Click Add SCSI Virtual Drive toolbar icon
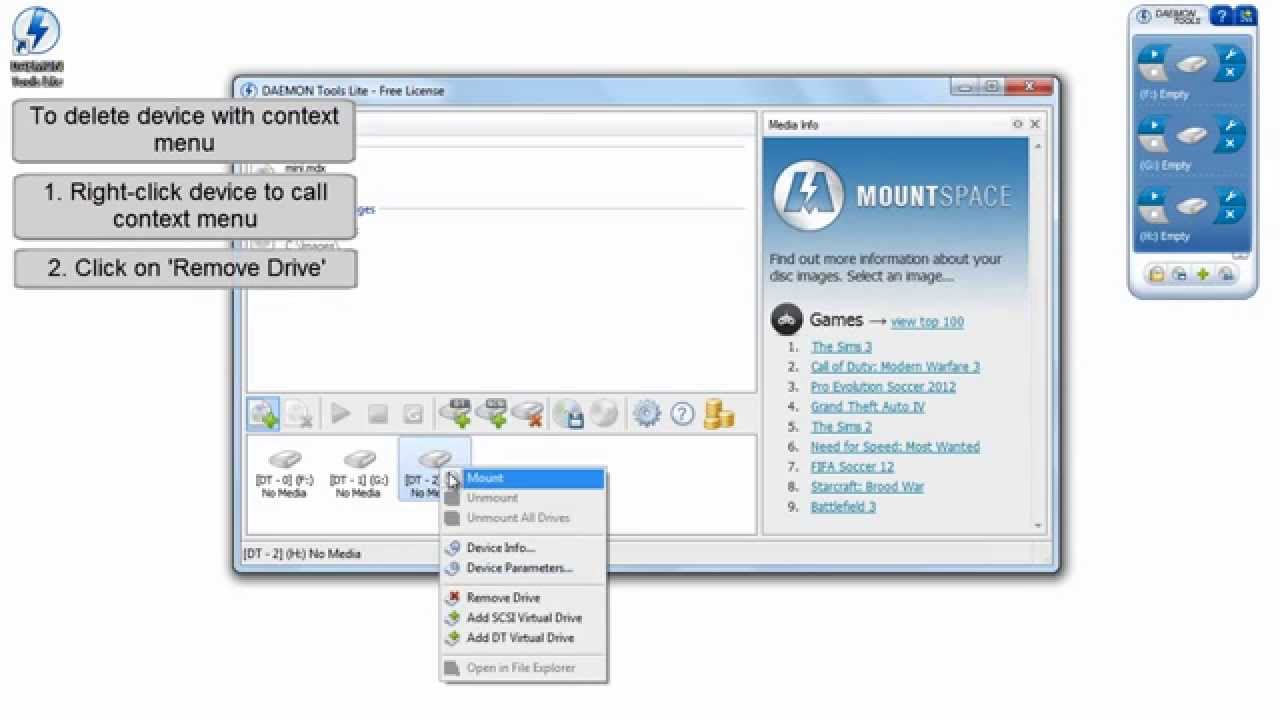Screen dimensions: 1280x720 [x=492, y=412]
